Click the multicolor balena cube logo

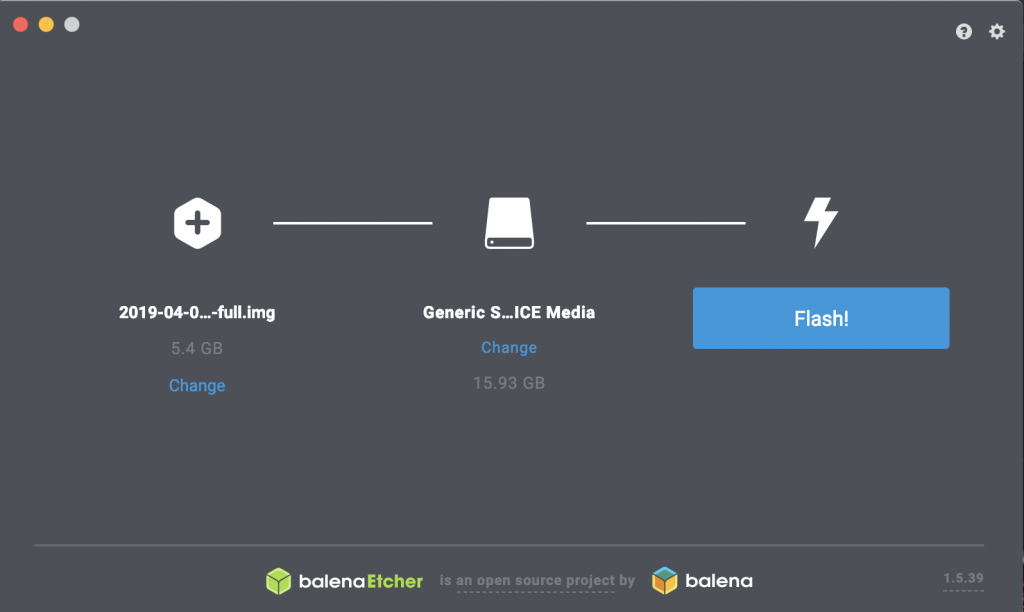tap(665, 581)
